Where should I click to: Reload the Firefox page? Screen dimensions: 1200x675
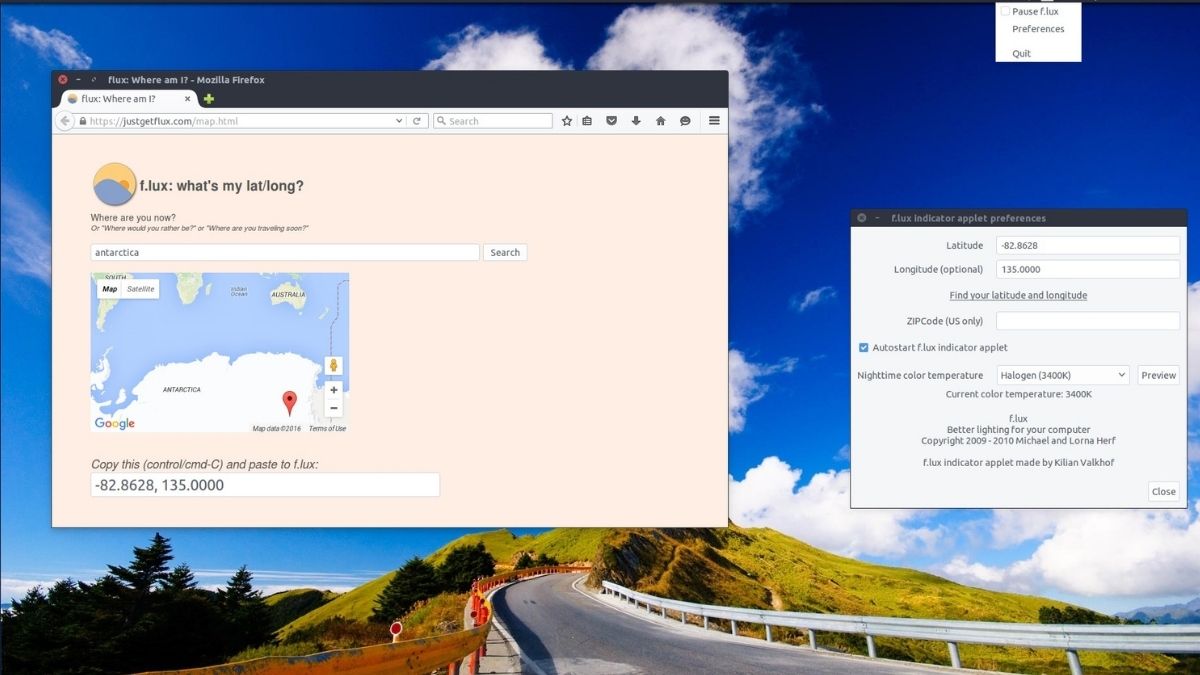[417, 121]
